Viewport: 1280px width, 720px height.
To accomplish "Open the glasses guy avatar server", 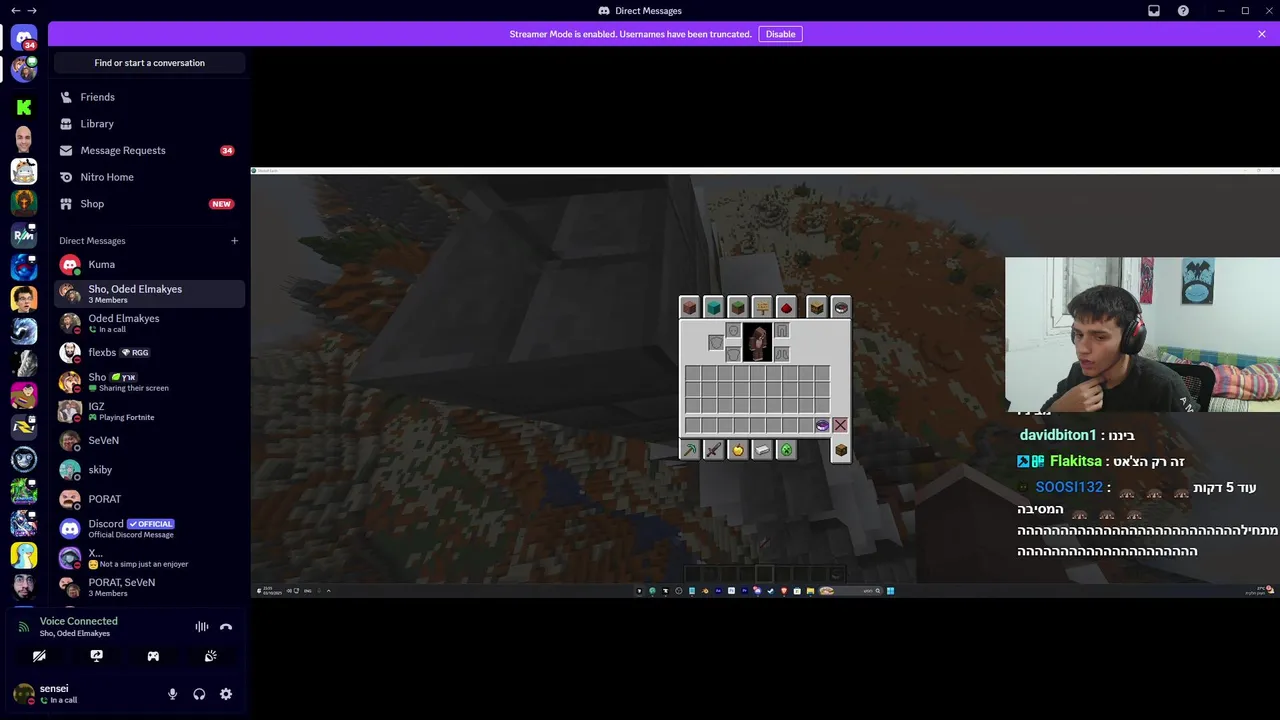I will click(24, 299).
